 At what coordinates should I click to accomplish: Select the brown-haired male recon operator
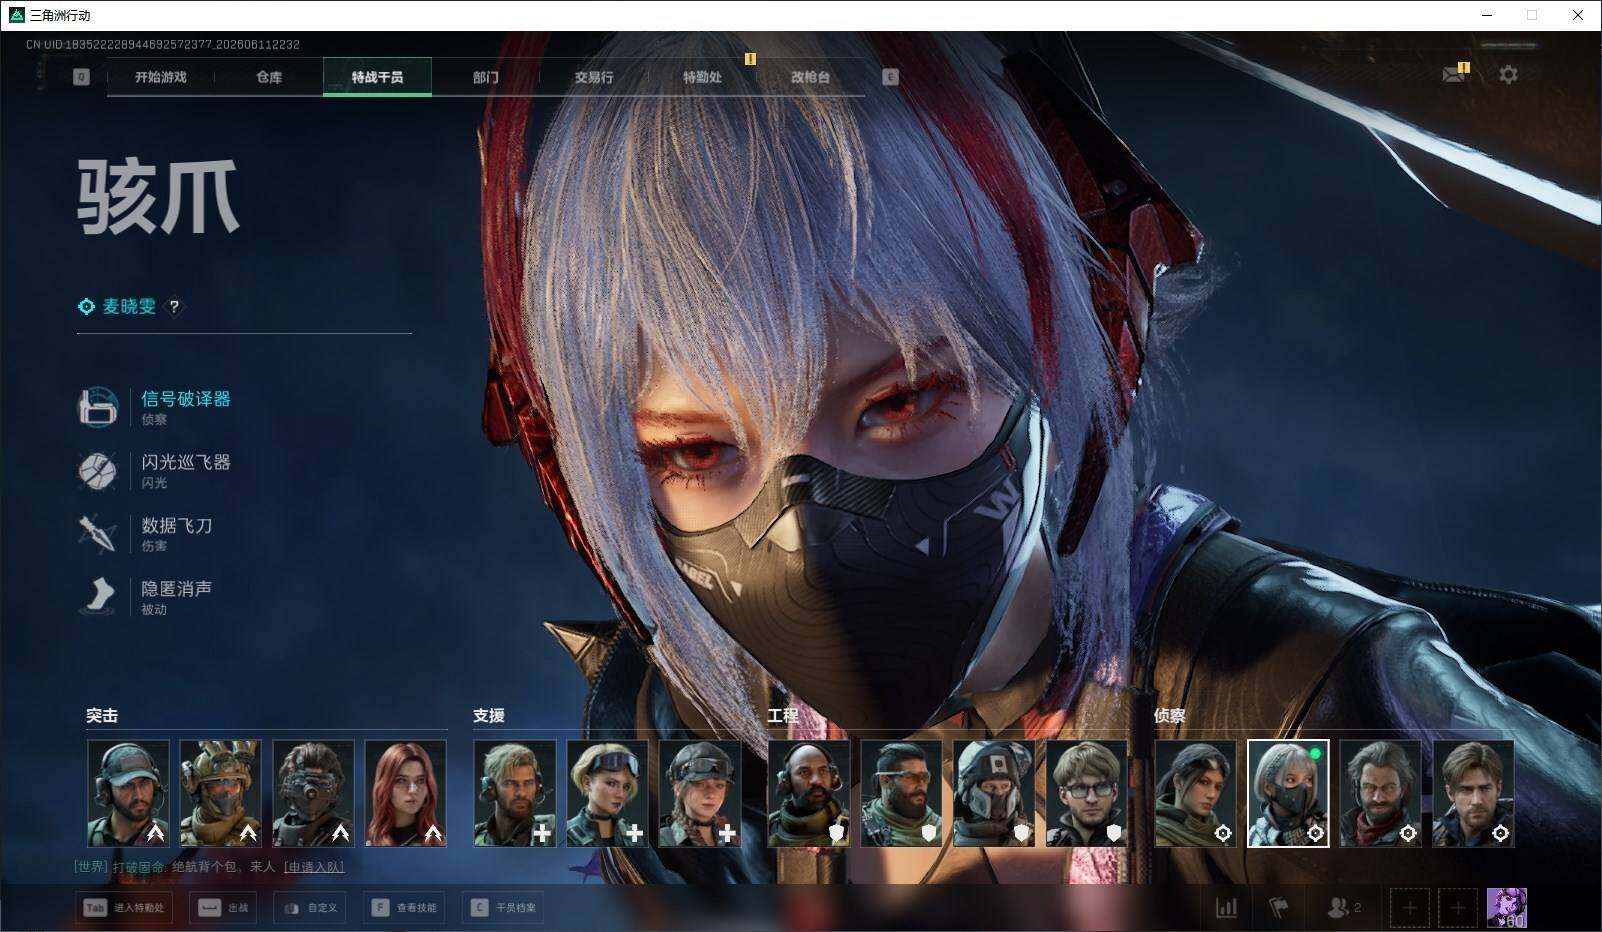pyautogui.click(x=1474, y=793)
